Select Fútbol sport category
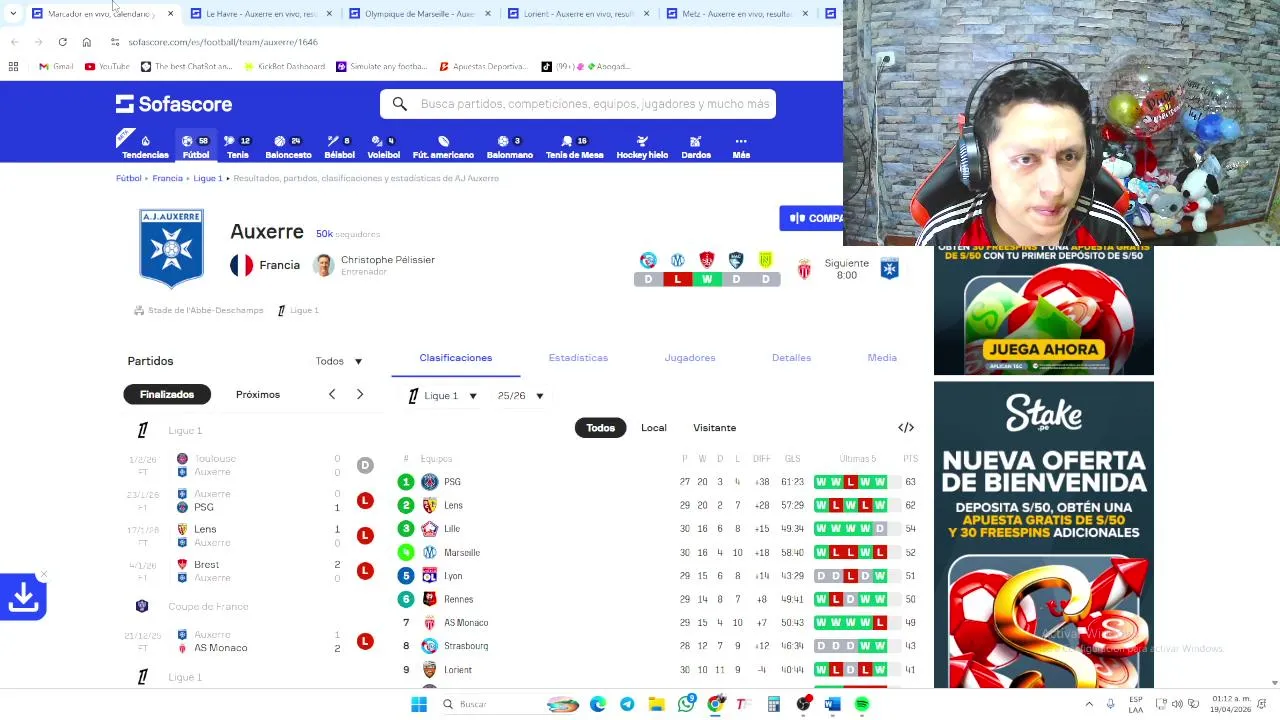This screenshot has height=720, width=1280. pos(196,147)
